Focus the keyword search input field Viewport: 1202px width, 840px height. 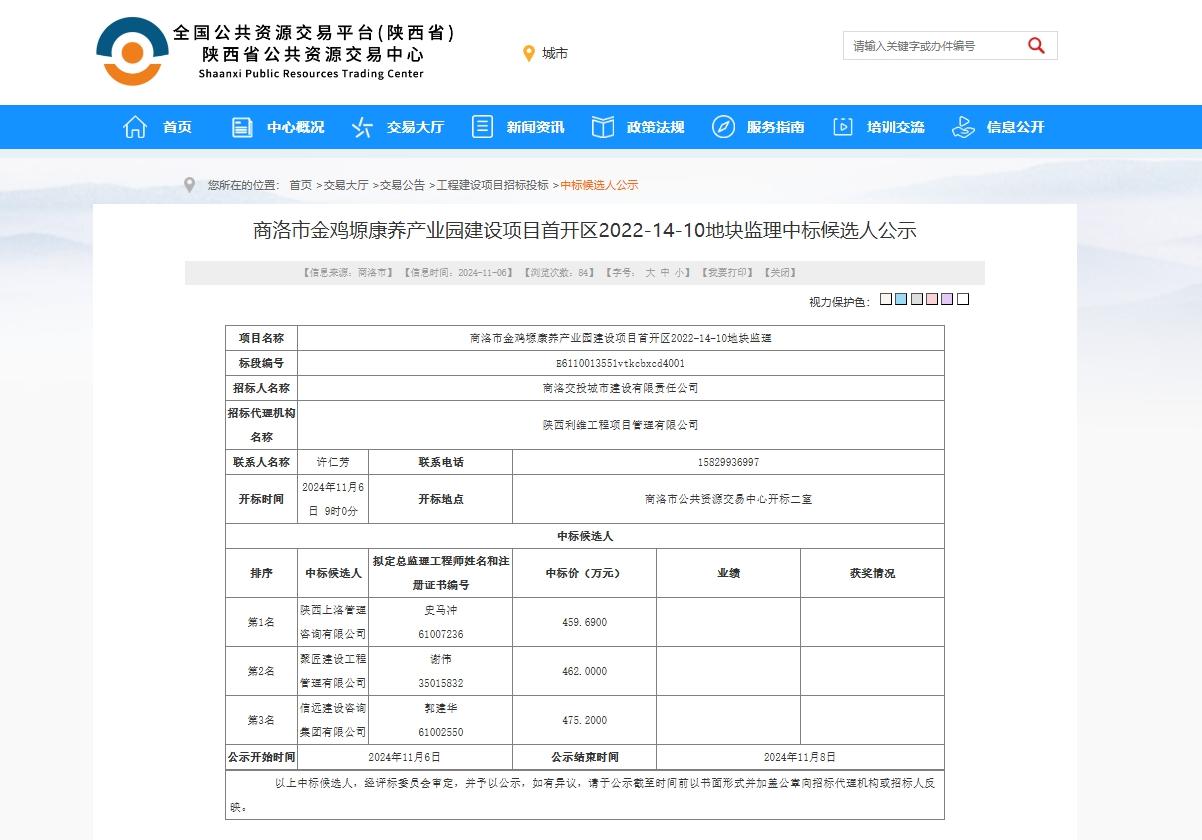point(932,46)
